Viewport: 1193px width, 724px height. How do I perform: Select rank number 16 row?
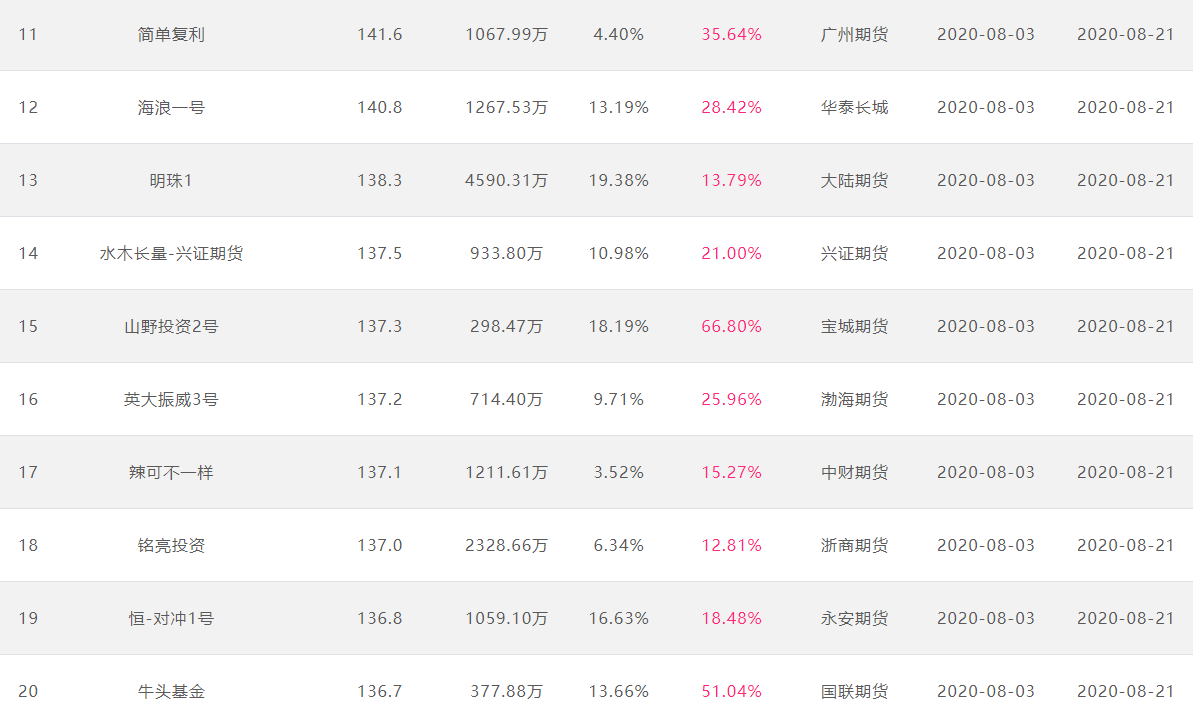click(596, 399)
